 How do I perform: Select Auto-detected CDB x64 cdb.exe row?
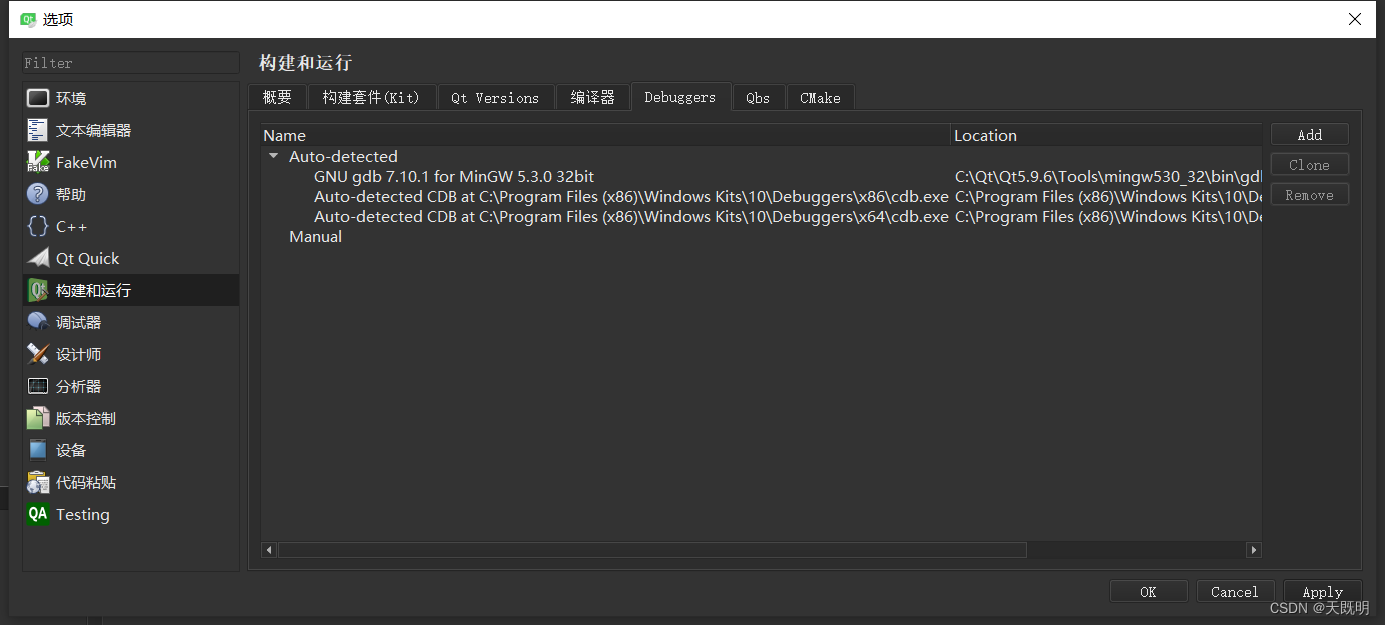(x=760, y=216)
